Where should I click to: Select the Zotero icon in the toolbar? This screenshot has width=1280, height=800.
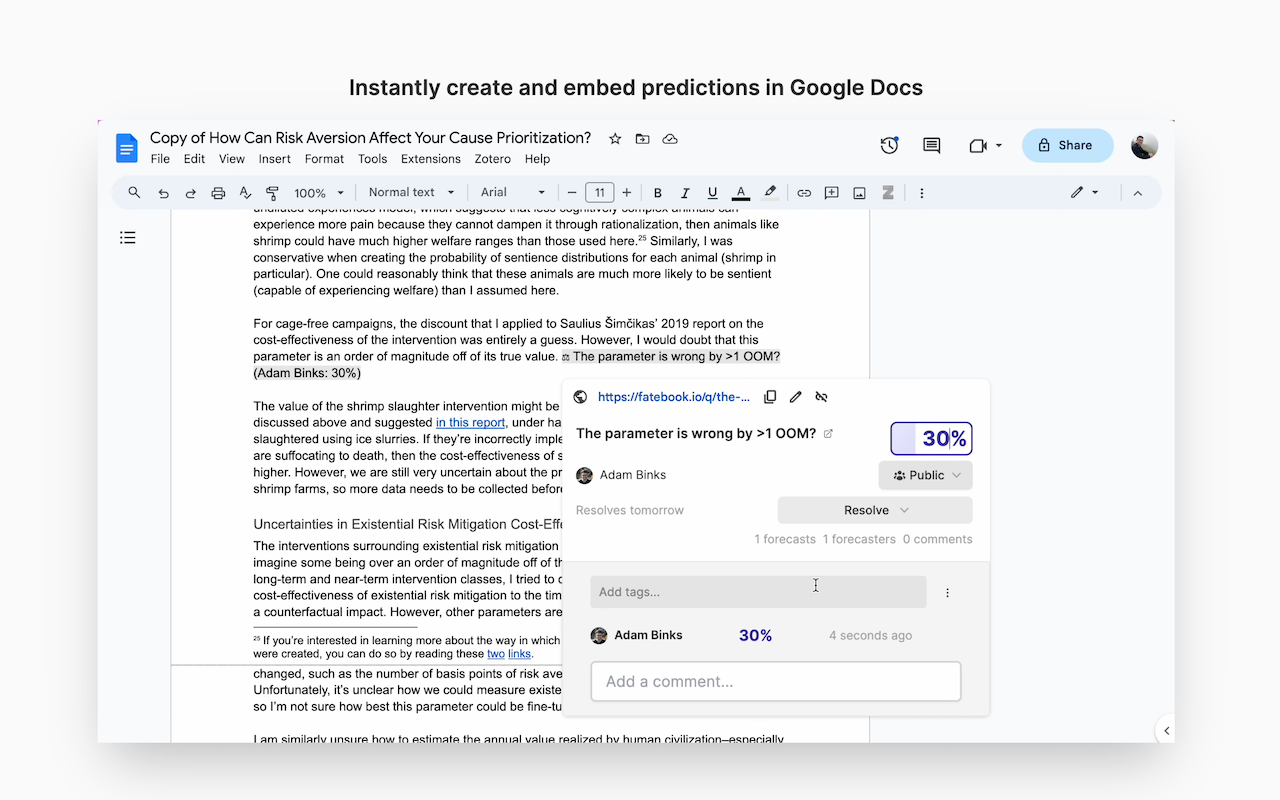(x=888, y=192)
